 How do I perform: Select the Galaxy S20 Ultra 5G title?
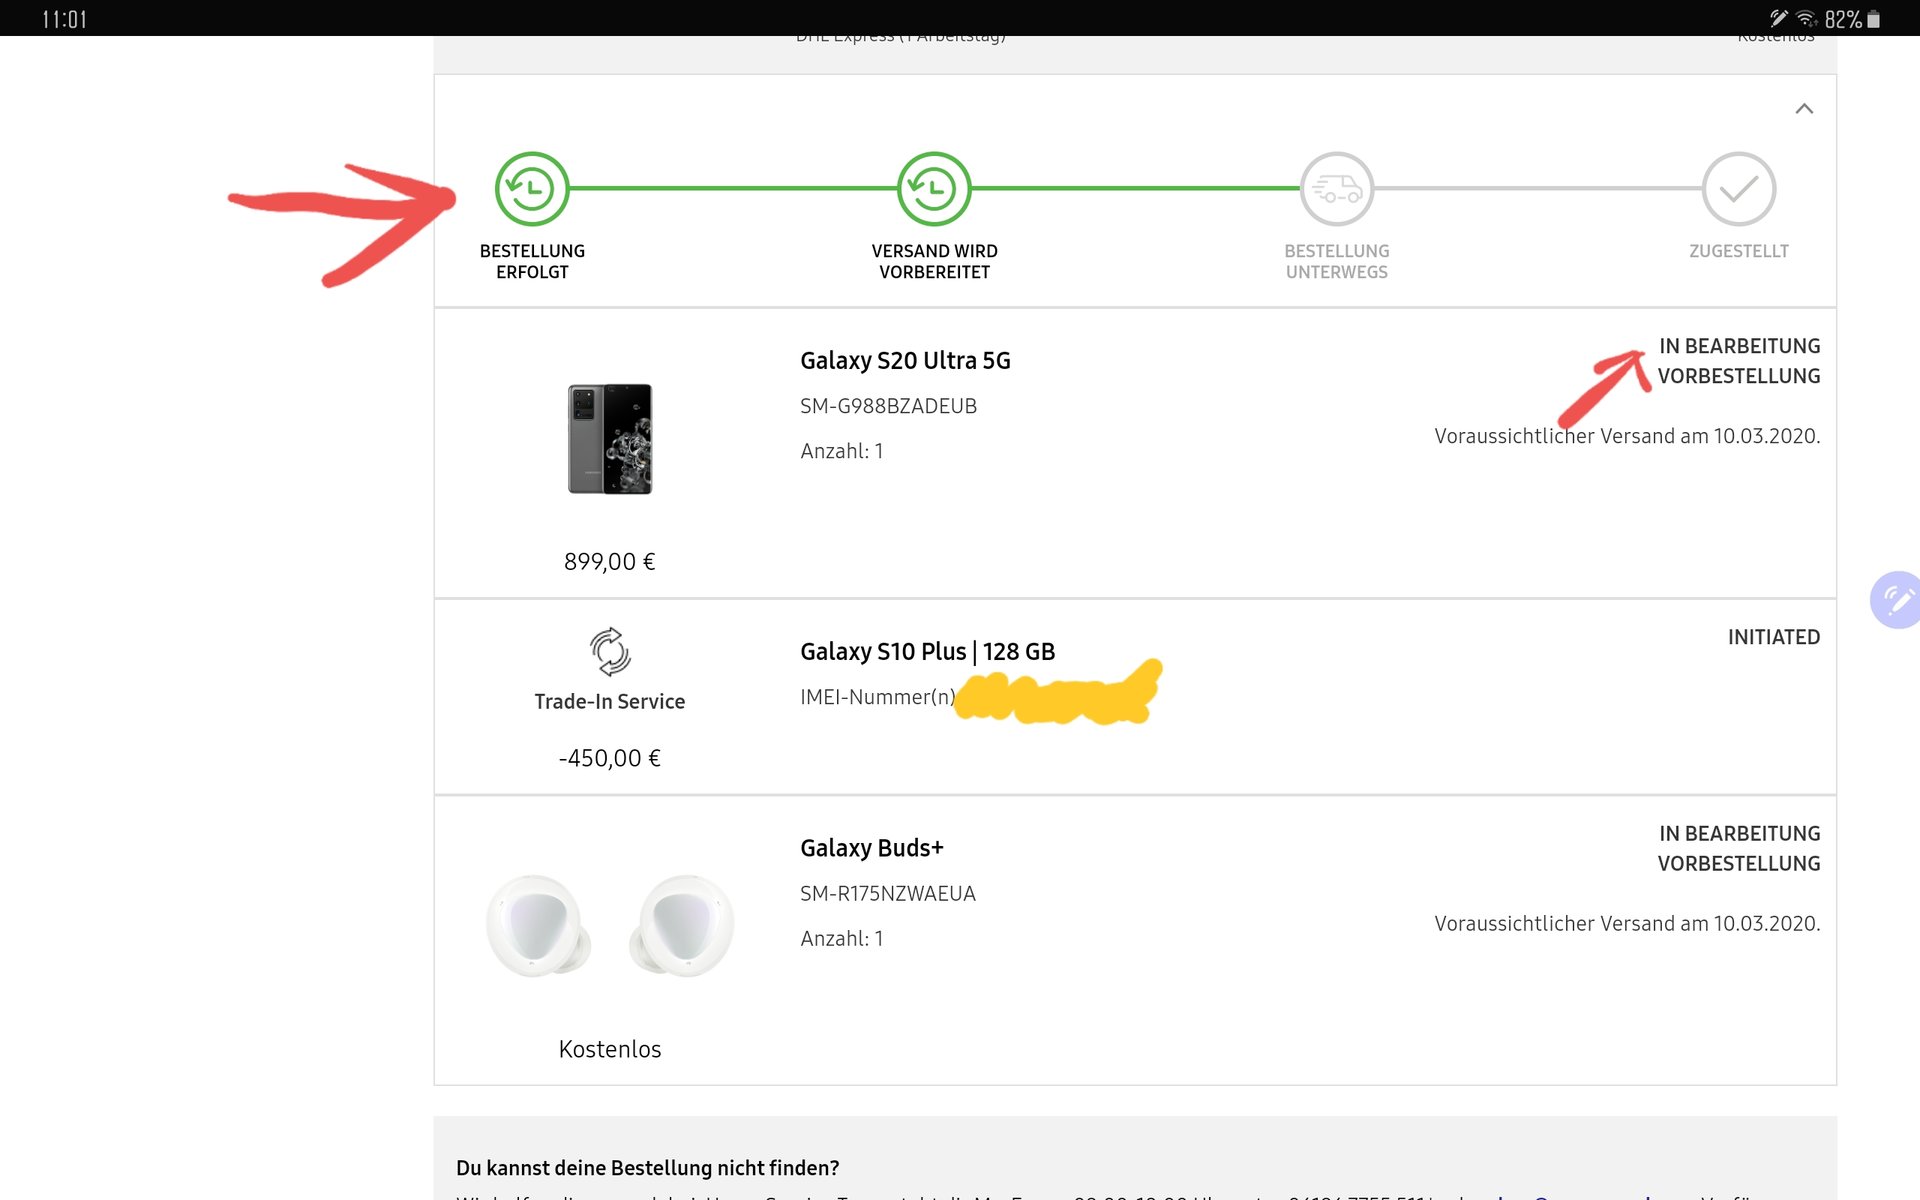905,361
